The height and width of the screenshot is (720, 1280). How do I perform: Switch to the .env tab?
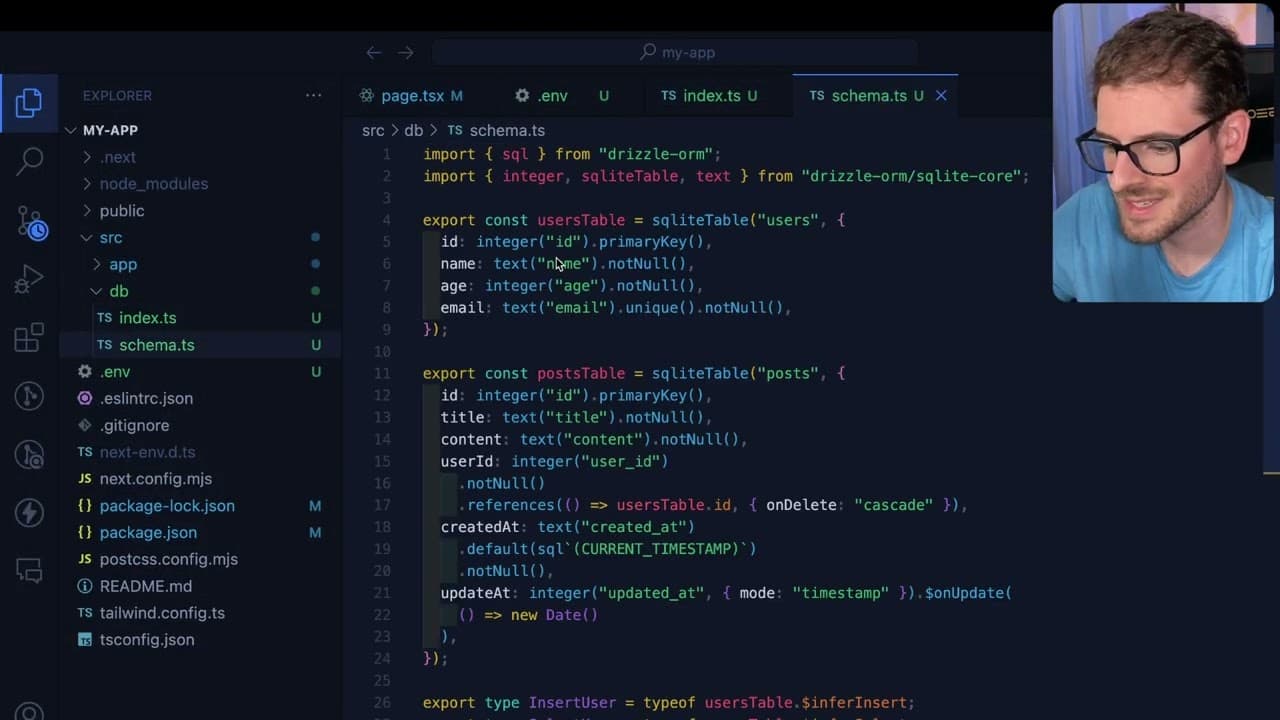point(562,96)
